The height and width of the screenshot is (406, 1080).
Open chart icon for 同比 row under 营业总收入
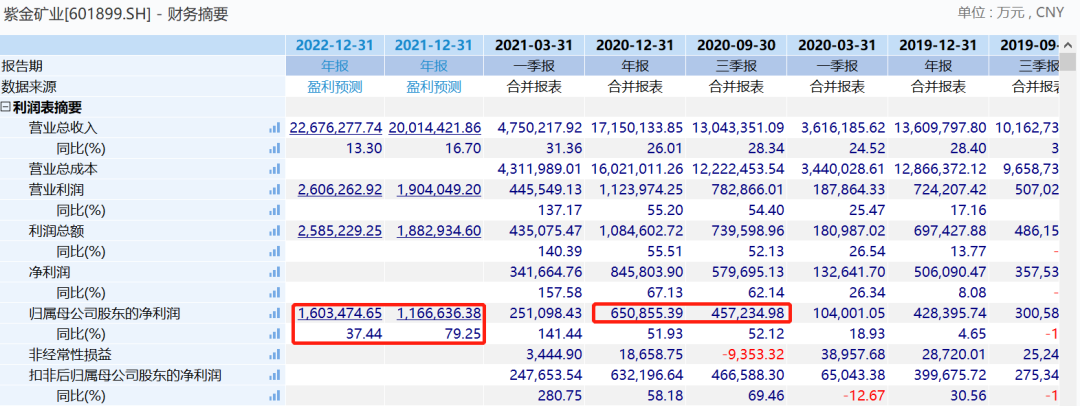pyautogui.click(x=275, y=148)
